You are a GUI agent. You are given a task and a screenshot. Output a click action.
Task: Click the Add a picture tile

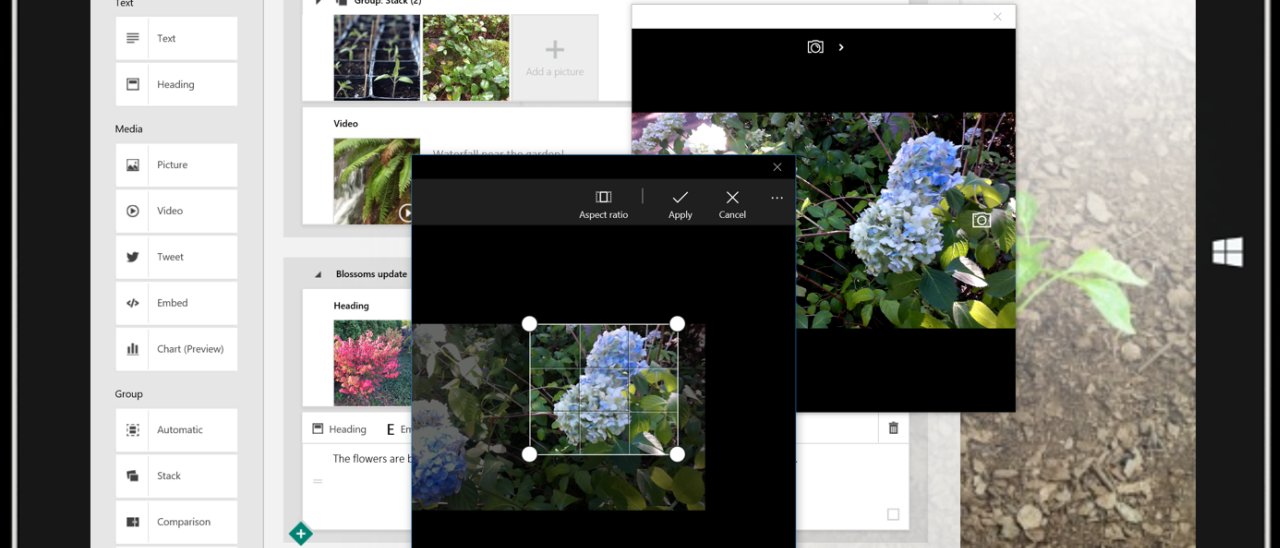(x=555, y=58)
